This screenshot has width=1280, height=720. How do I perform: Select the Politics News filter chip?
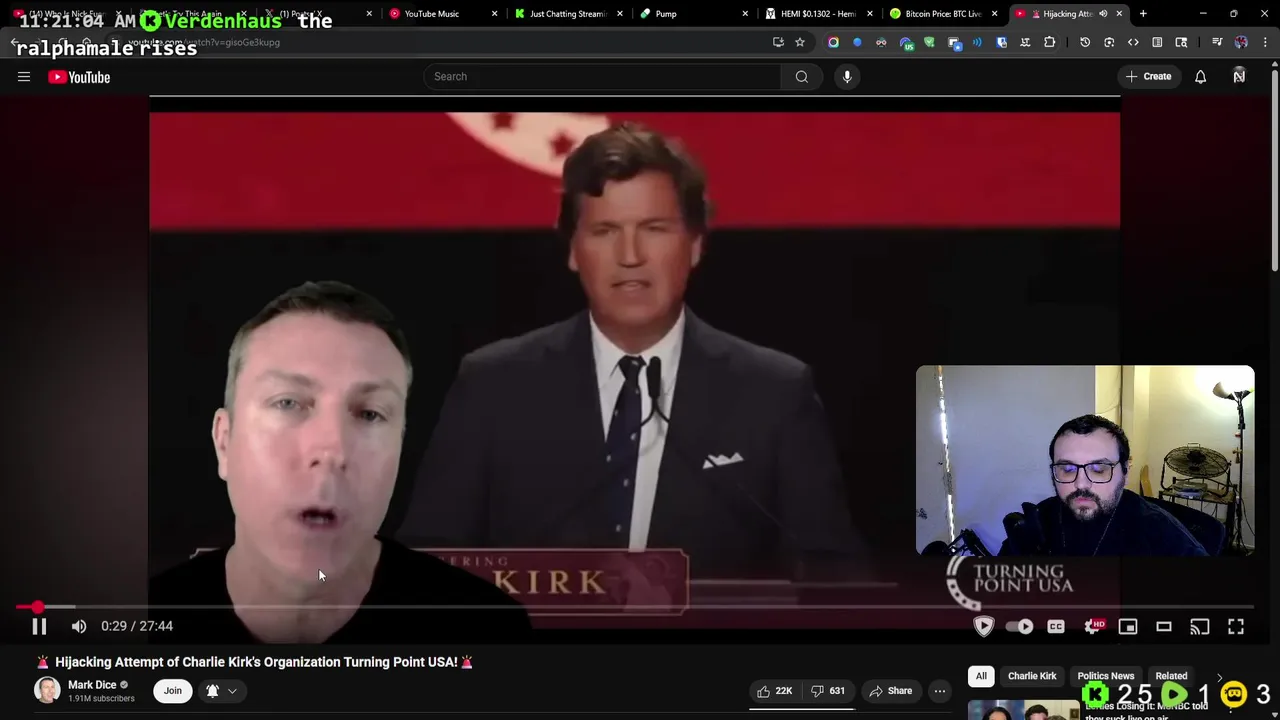click(1106, 676)
